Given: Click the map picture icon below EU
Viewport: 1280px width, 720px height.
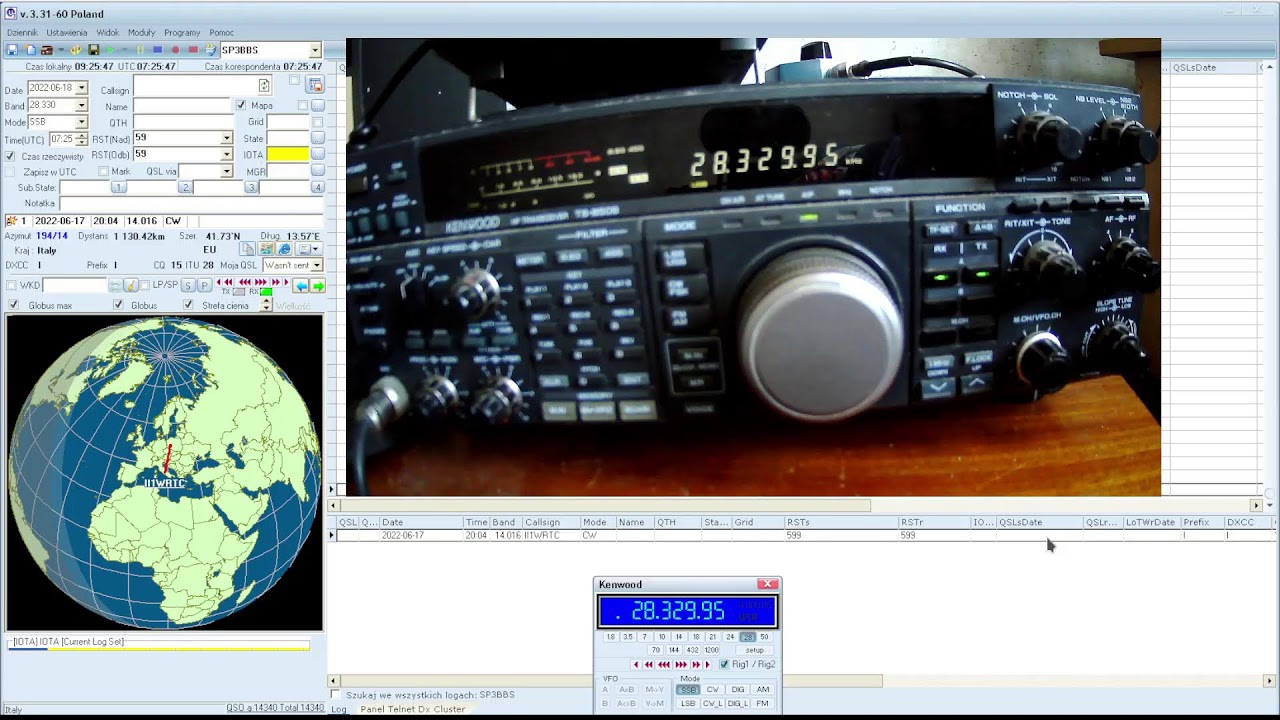Looking at the screenshot, I should (x=266, y=249).
